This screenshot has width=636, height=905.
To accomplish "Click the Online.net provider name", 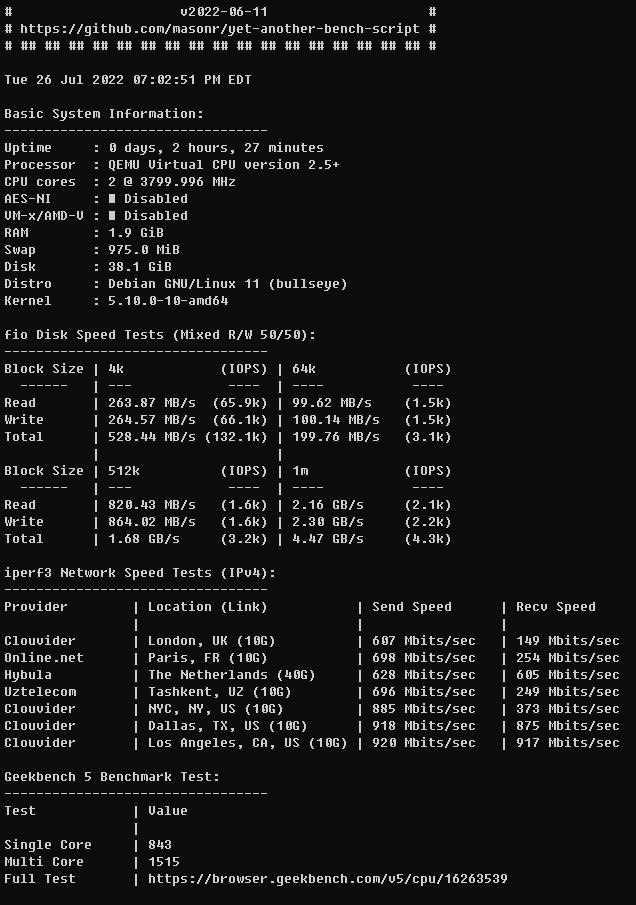I will tap(44, 658).
